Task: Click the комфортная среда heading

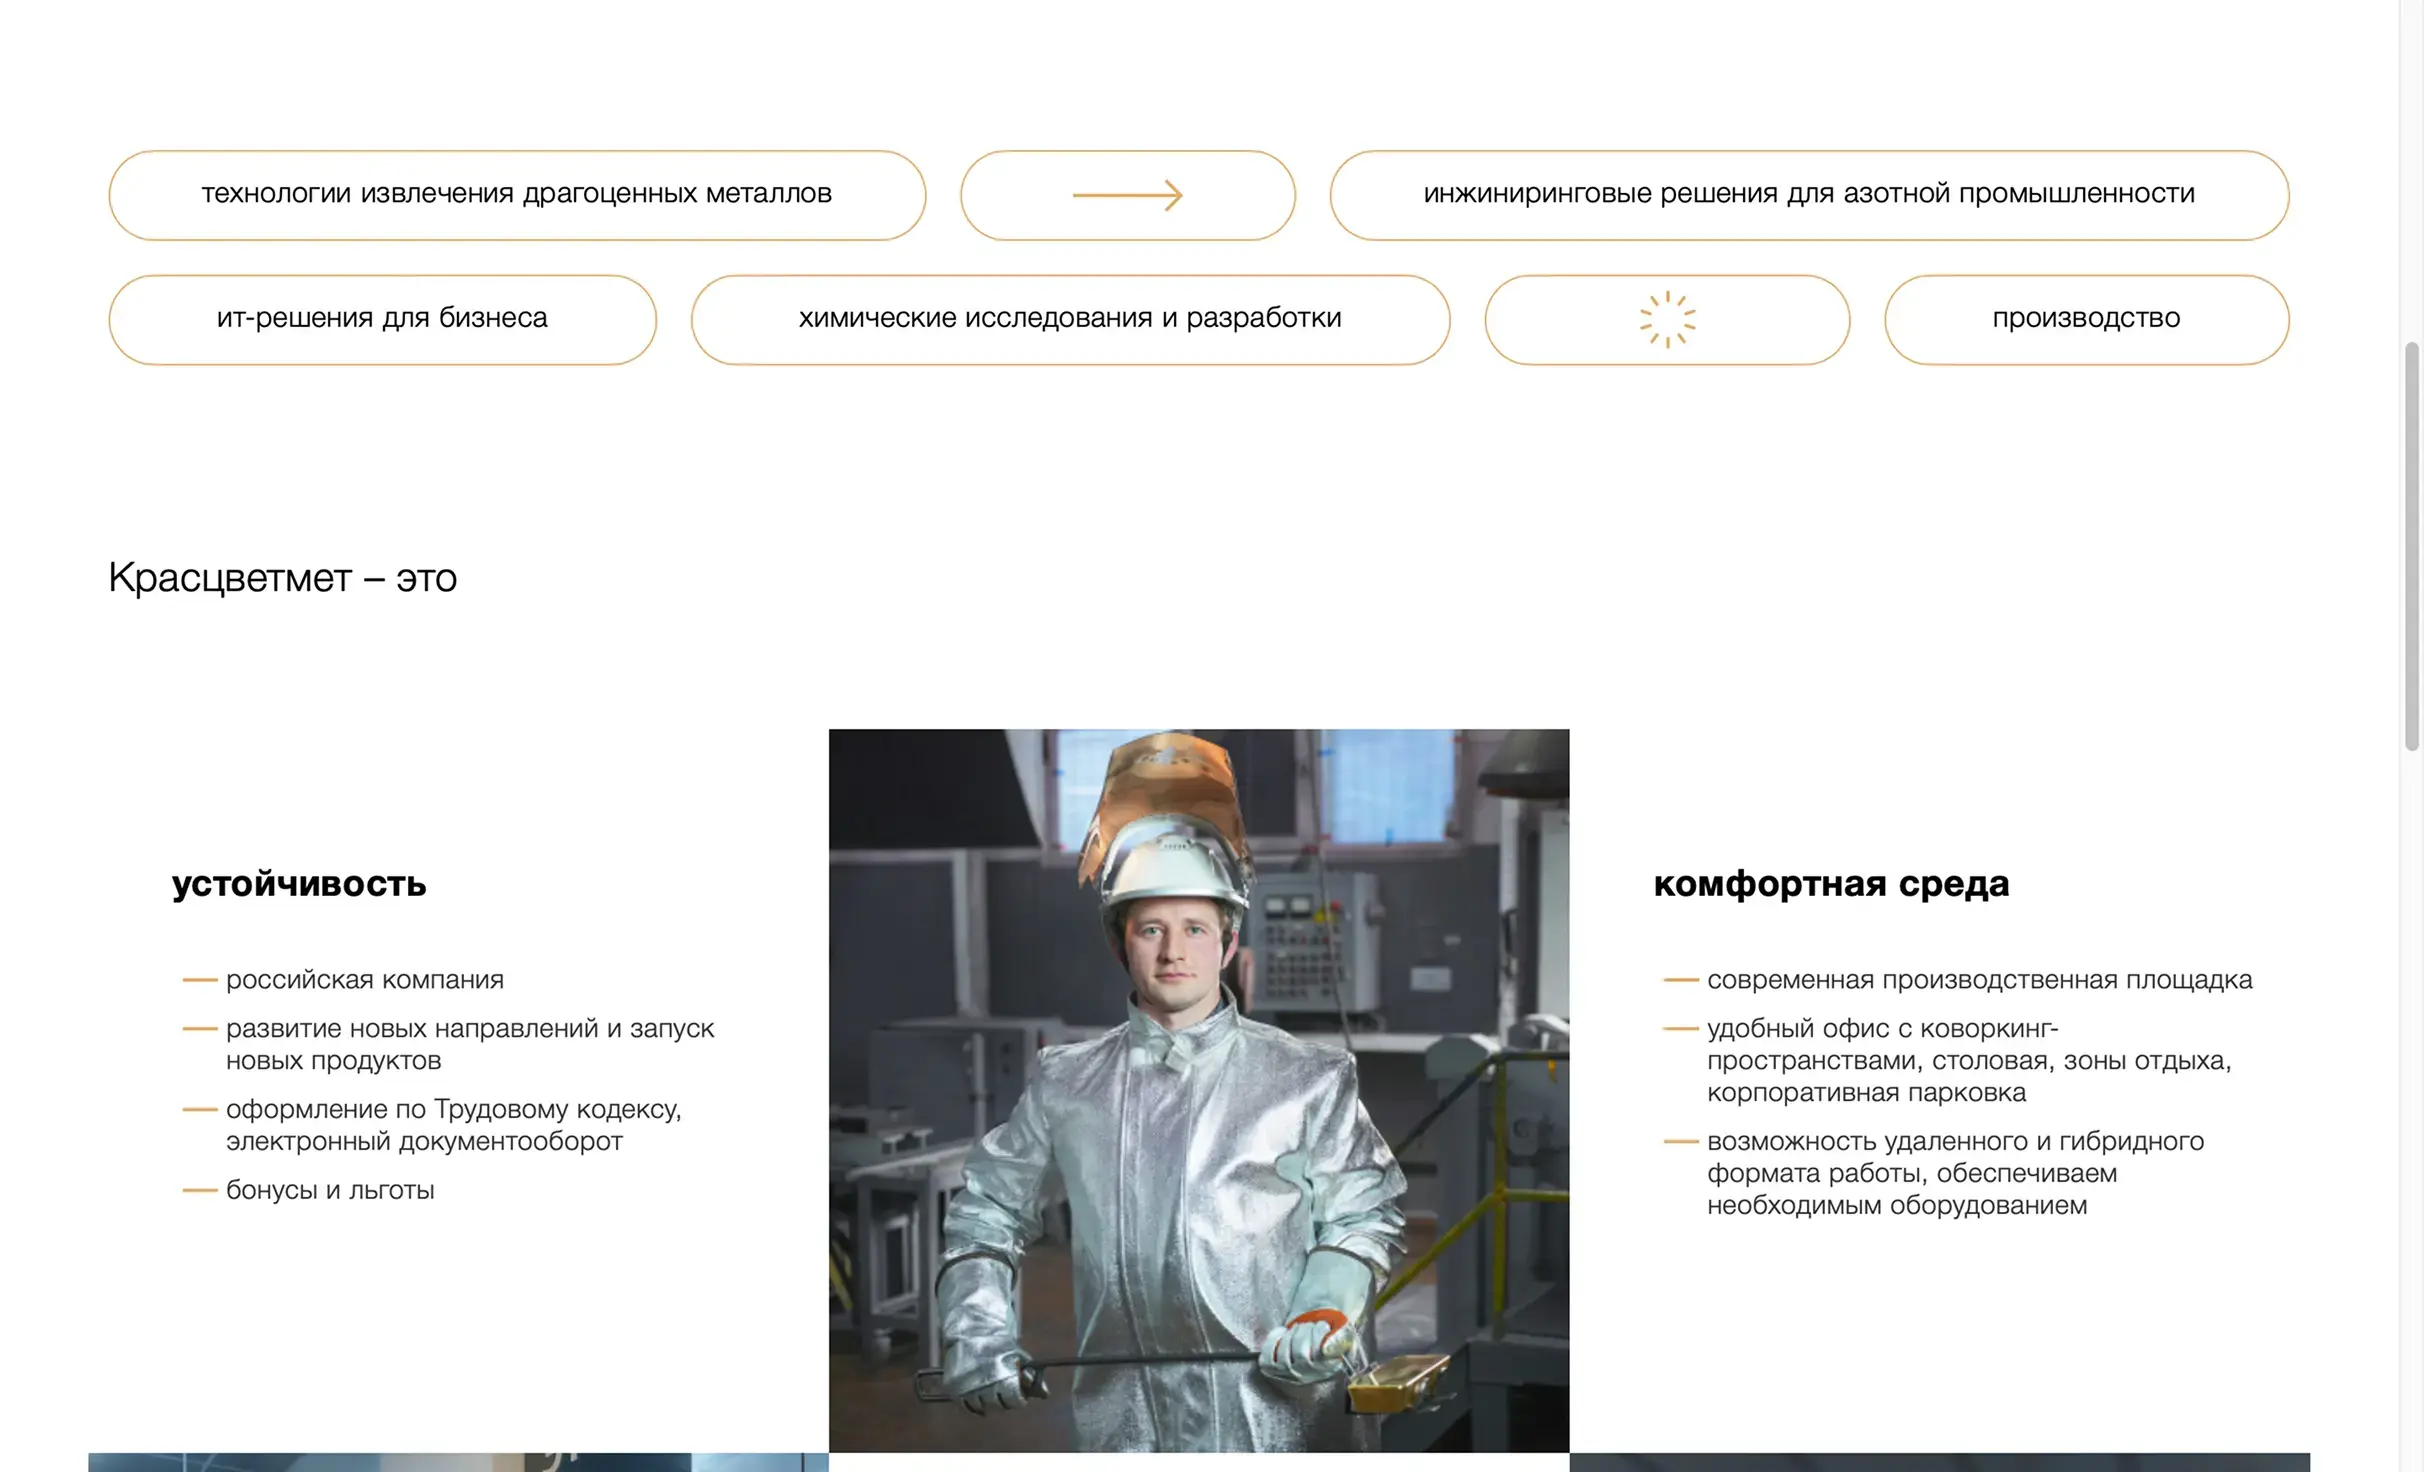Action: pyautogui.click(x=1831, y=884)
